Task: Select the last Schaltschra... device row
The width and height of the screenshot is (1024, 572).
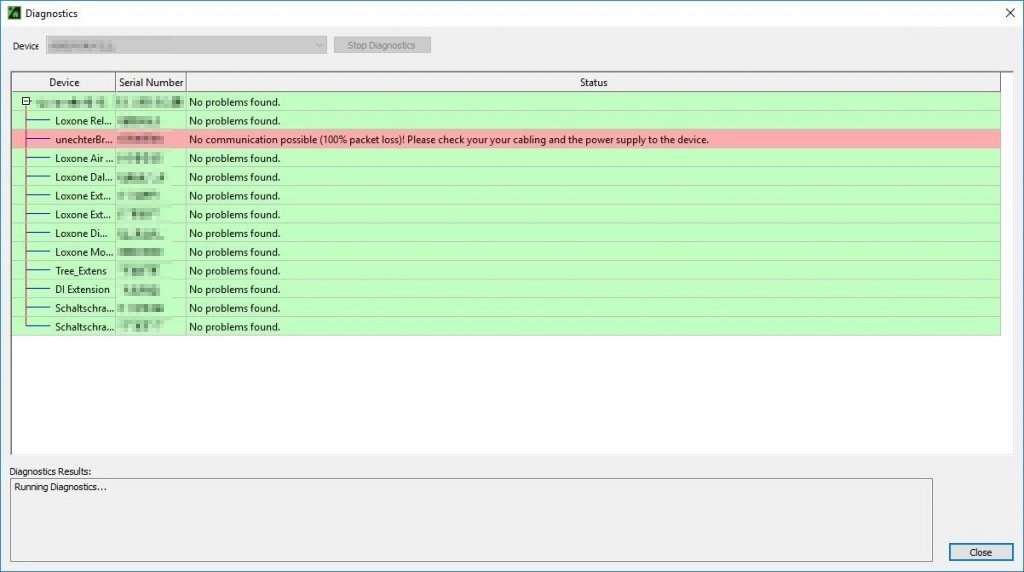Action: click(83, 327)
